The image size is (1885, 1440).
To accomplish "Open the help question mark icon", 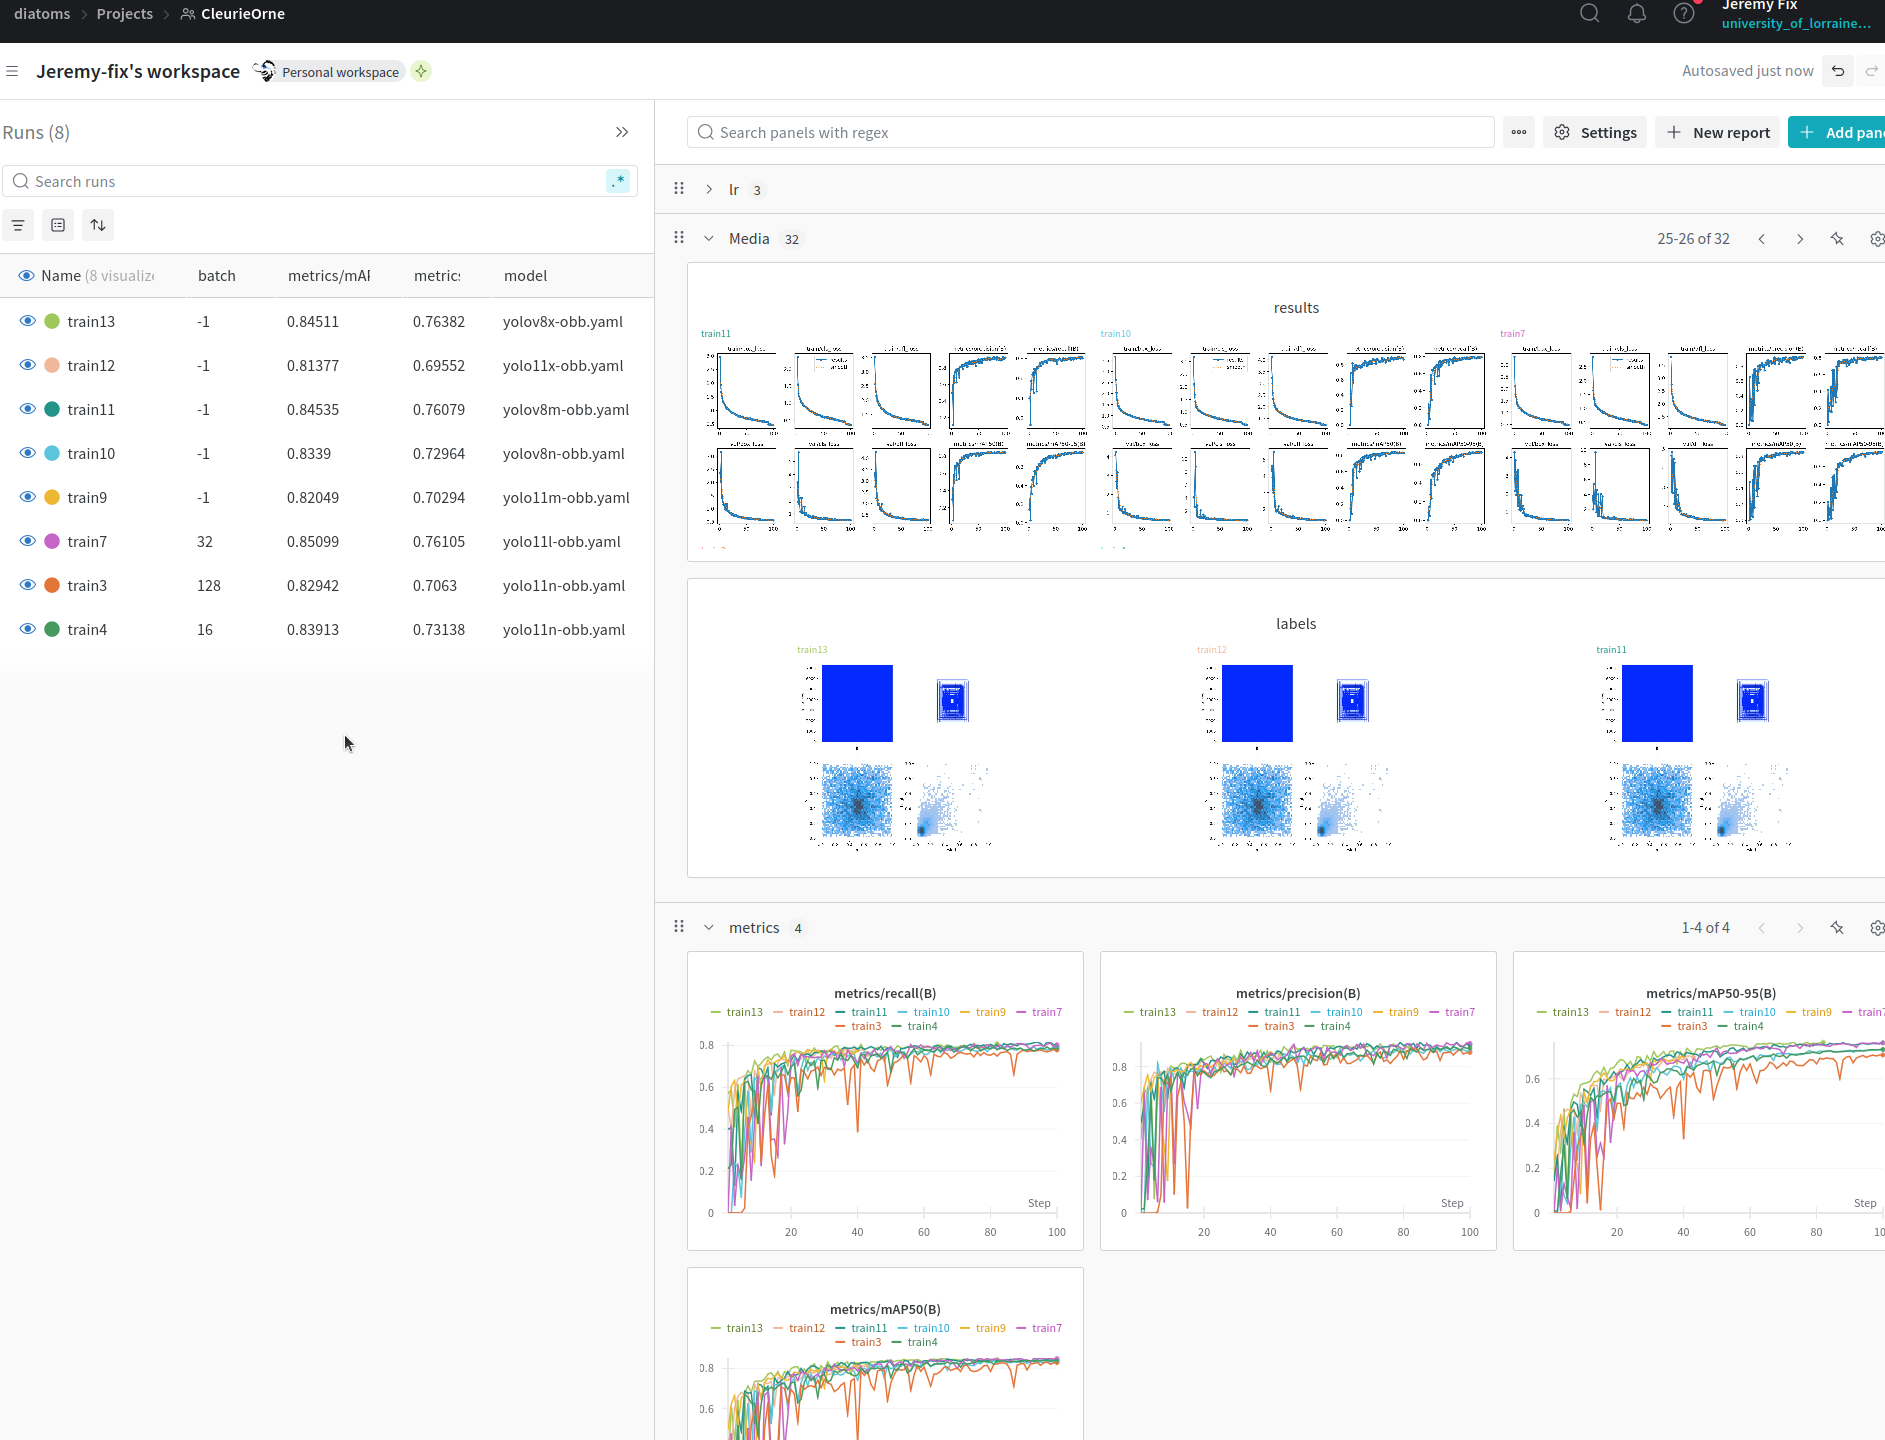I will tap(1684, 14).
